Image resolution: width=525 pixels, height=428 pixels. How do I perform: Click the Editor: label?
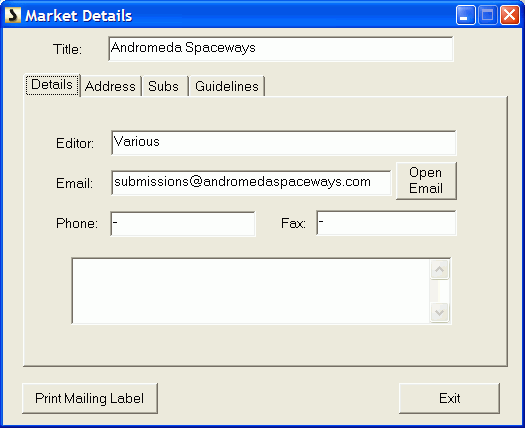tap(75, 143)
